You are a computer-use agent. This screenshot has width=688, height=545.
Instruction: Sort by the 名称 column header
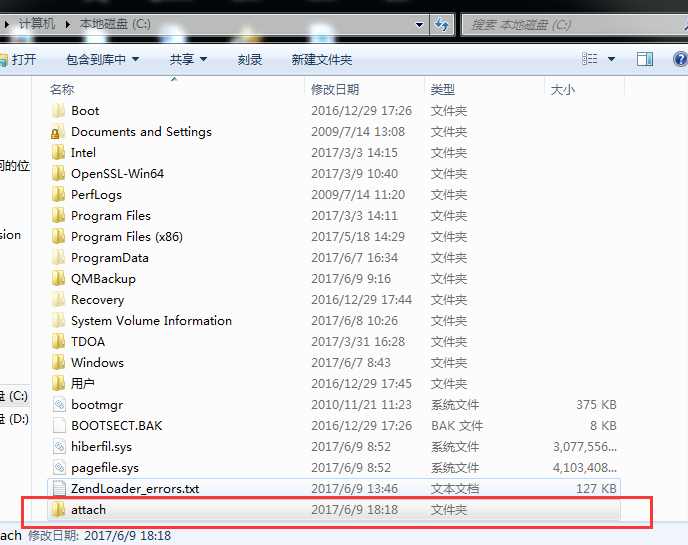click(x=62, y=90)
